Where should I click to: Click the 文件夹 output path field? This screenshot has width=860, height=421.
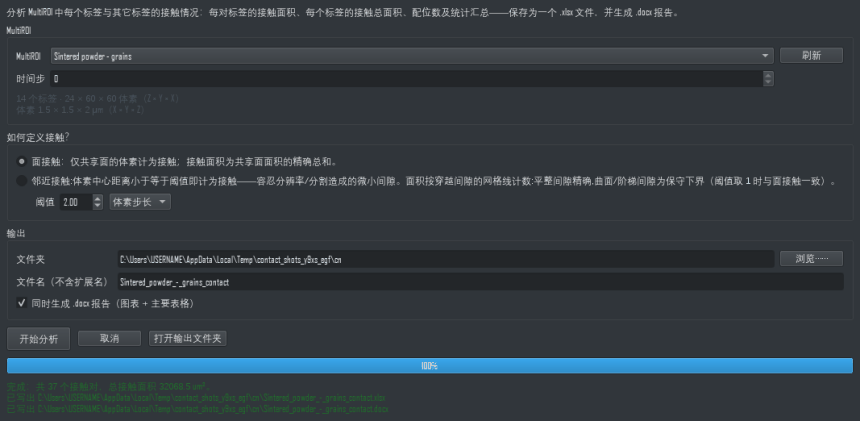click(x=445, y=259)
